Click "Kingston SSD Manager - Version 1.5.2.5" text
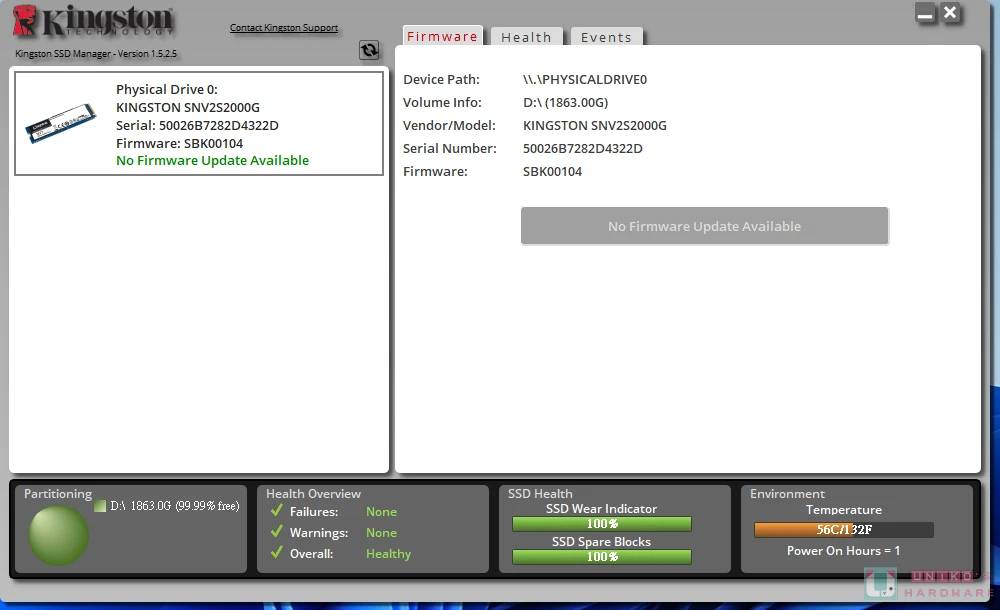Image resolution: width=1000 pixels, height=610 pixels. 96,54
